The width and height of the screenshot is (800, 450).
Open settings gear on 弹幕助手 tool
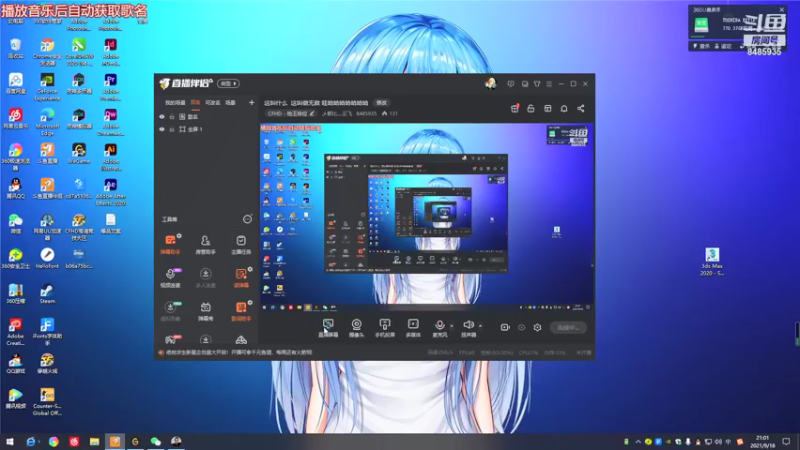pos(179,236)
